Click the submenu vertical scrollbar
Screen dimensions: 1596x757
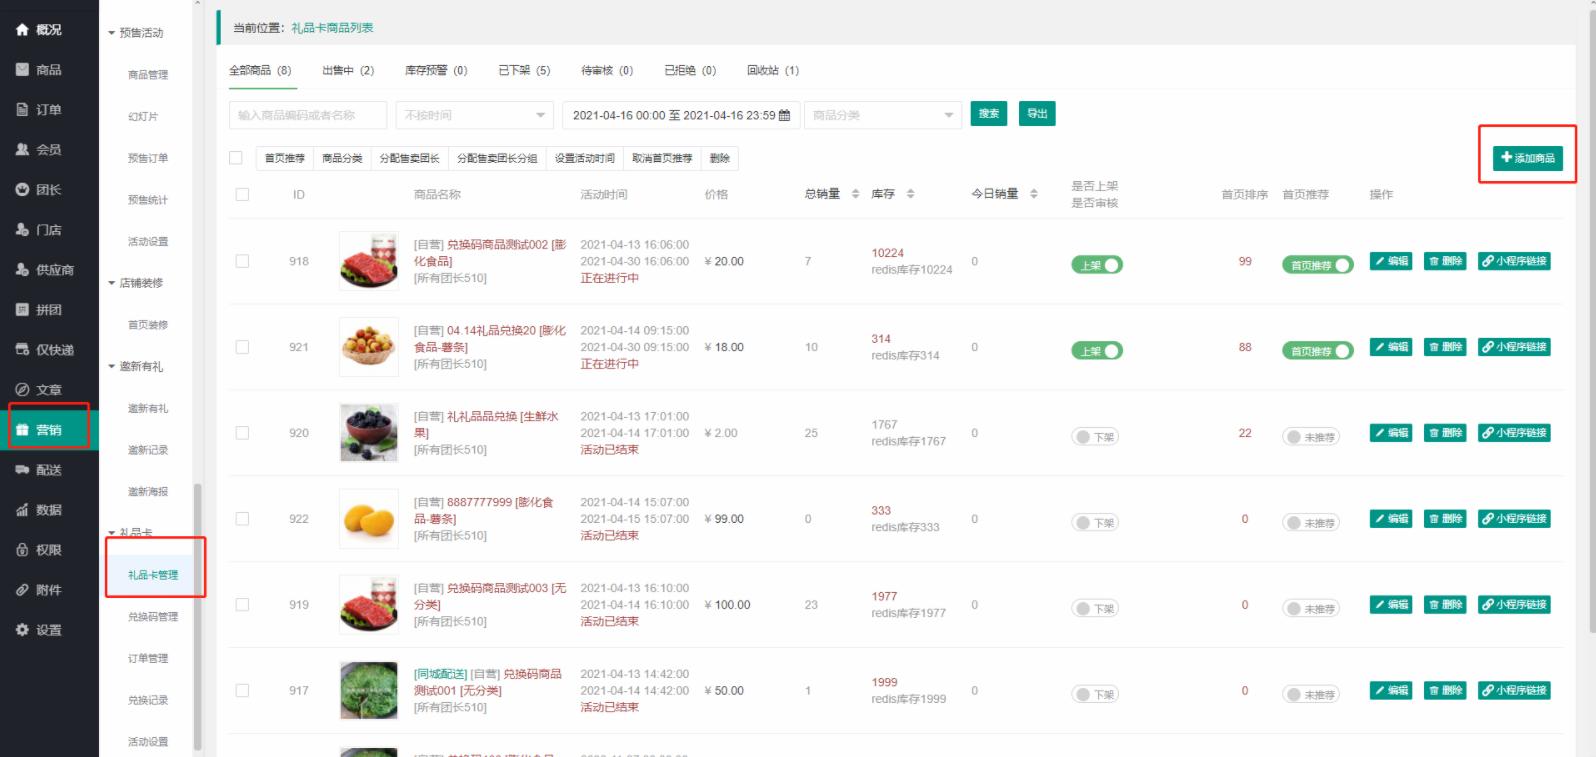(x=198, y=615)
